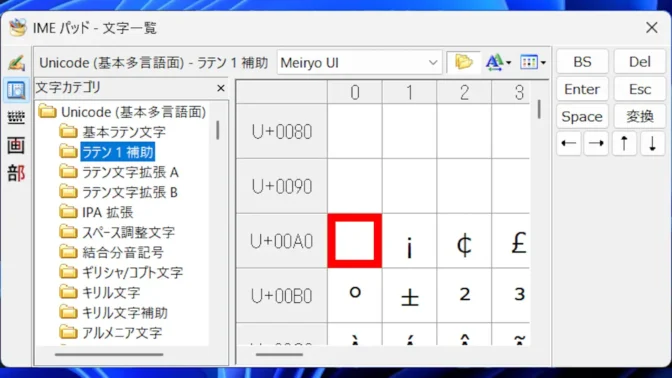Click the U+00A0 row header
672x378 pixels.
coord(282,241)
